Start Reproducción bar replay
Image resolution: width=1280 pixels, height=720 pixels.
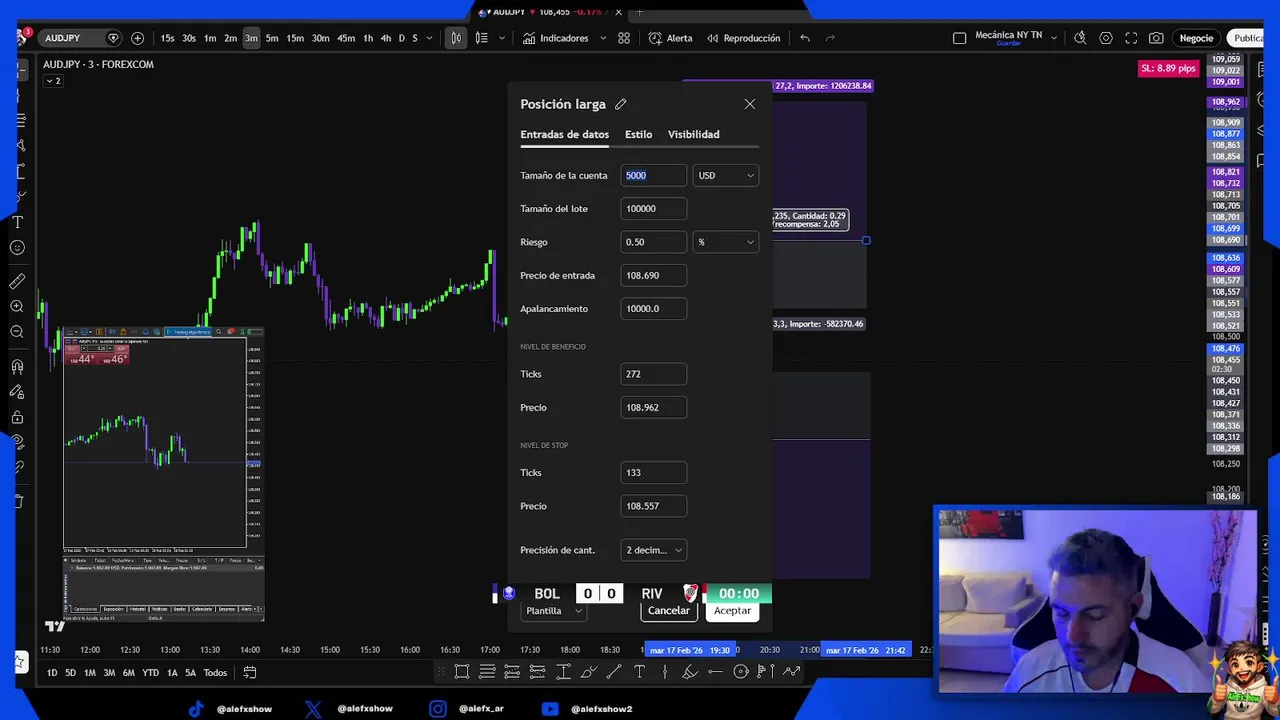[x=743, y=38]
